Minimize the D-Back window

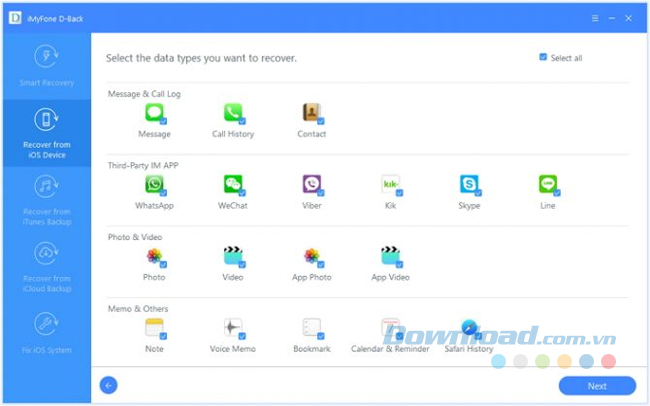(x=612, y=18)
